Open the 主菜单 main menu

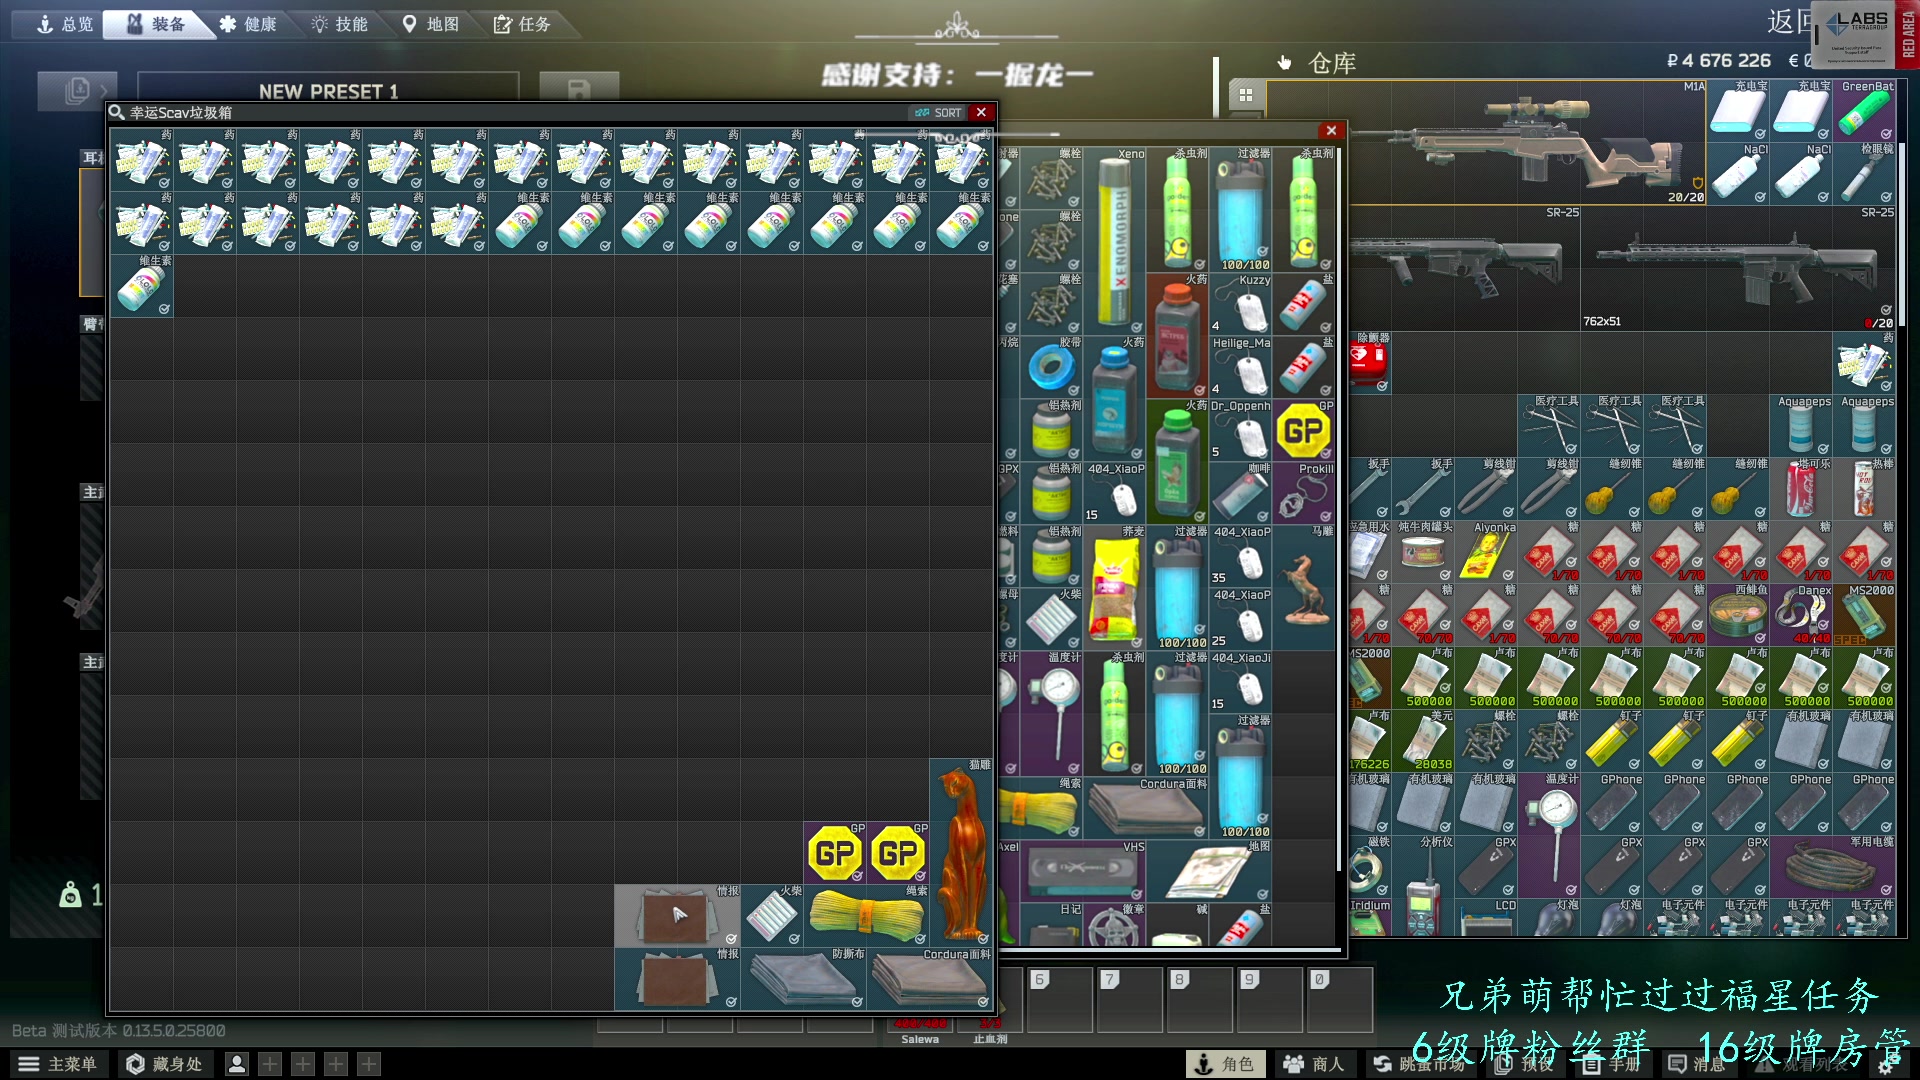click(x=57, y=1064)
